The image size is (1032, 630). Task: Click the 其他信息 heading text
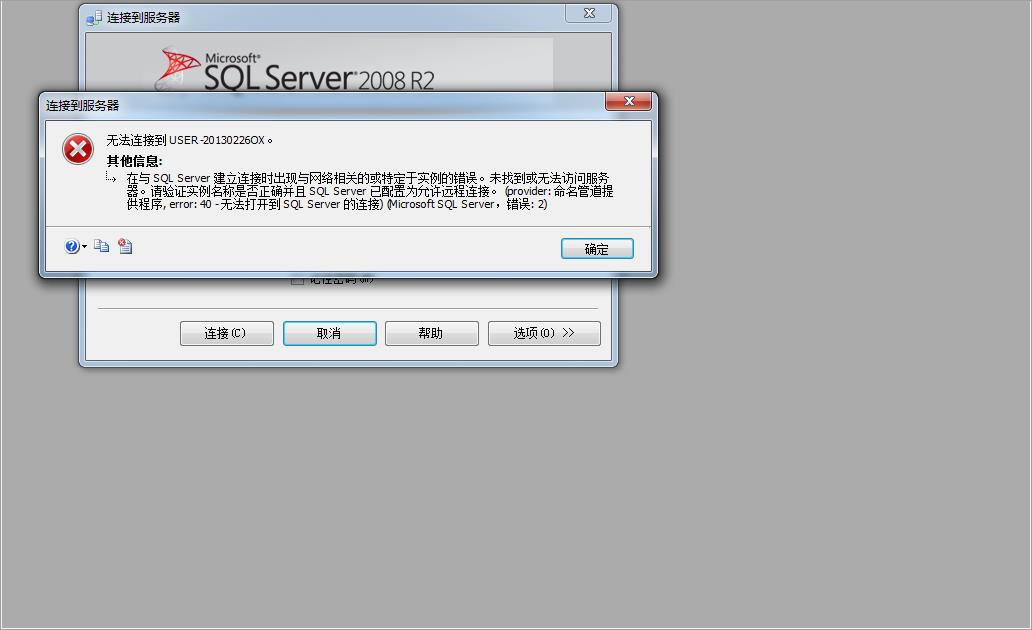pos(134,161)
